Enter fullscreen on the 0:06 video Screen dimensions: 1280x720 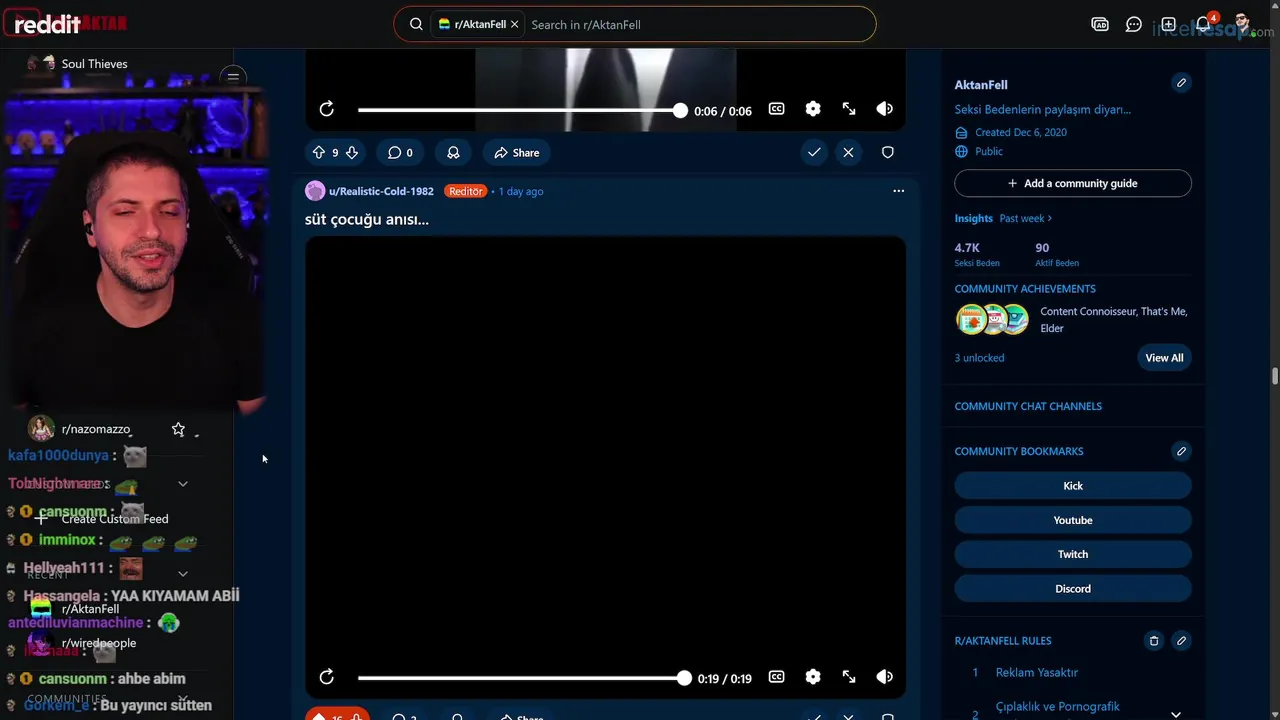coord(849,109)
